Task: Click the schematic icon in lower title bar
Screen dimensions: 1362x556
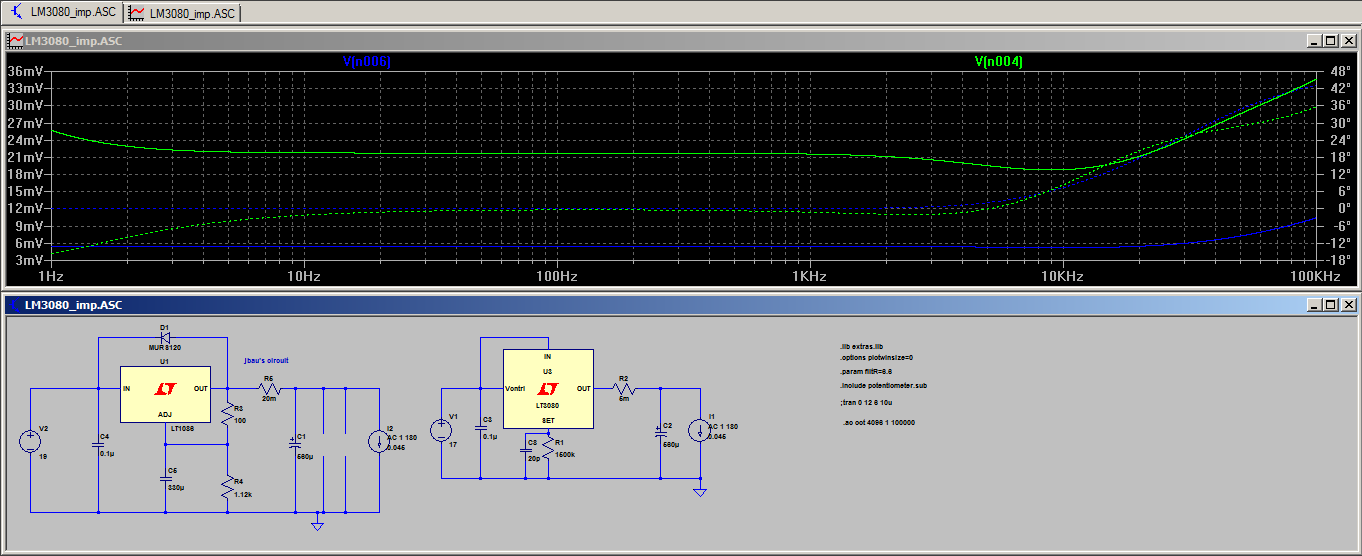Action: click(15, 303)
